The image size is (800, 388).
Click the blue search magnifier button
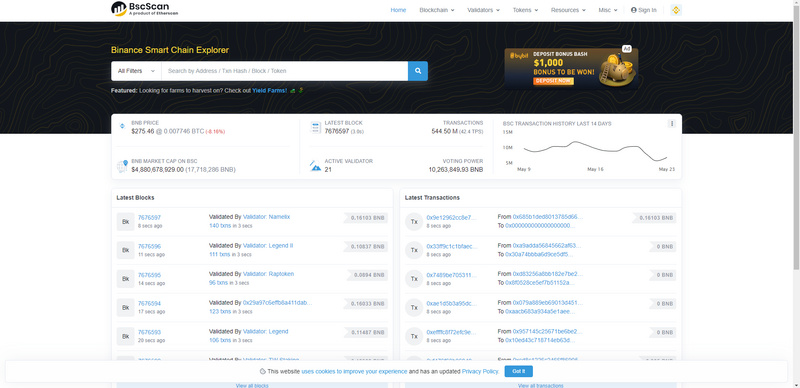pyautogui.click(x=418, y=71)
